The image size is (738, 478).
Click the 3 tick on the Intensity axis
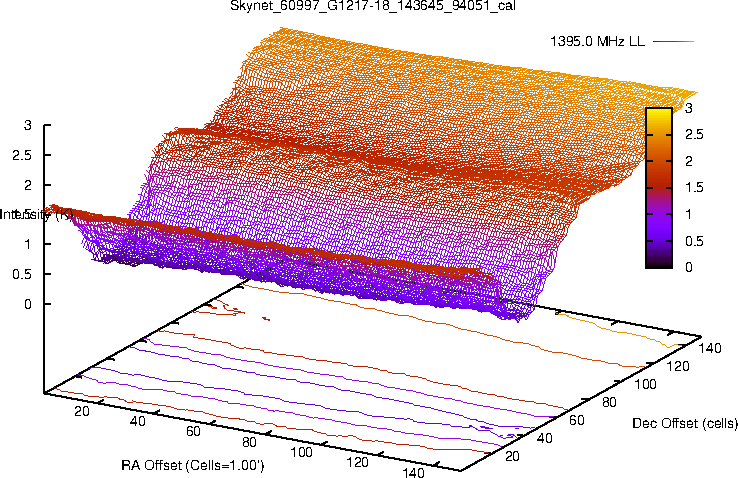pos(28,125)
